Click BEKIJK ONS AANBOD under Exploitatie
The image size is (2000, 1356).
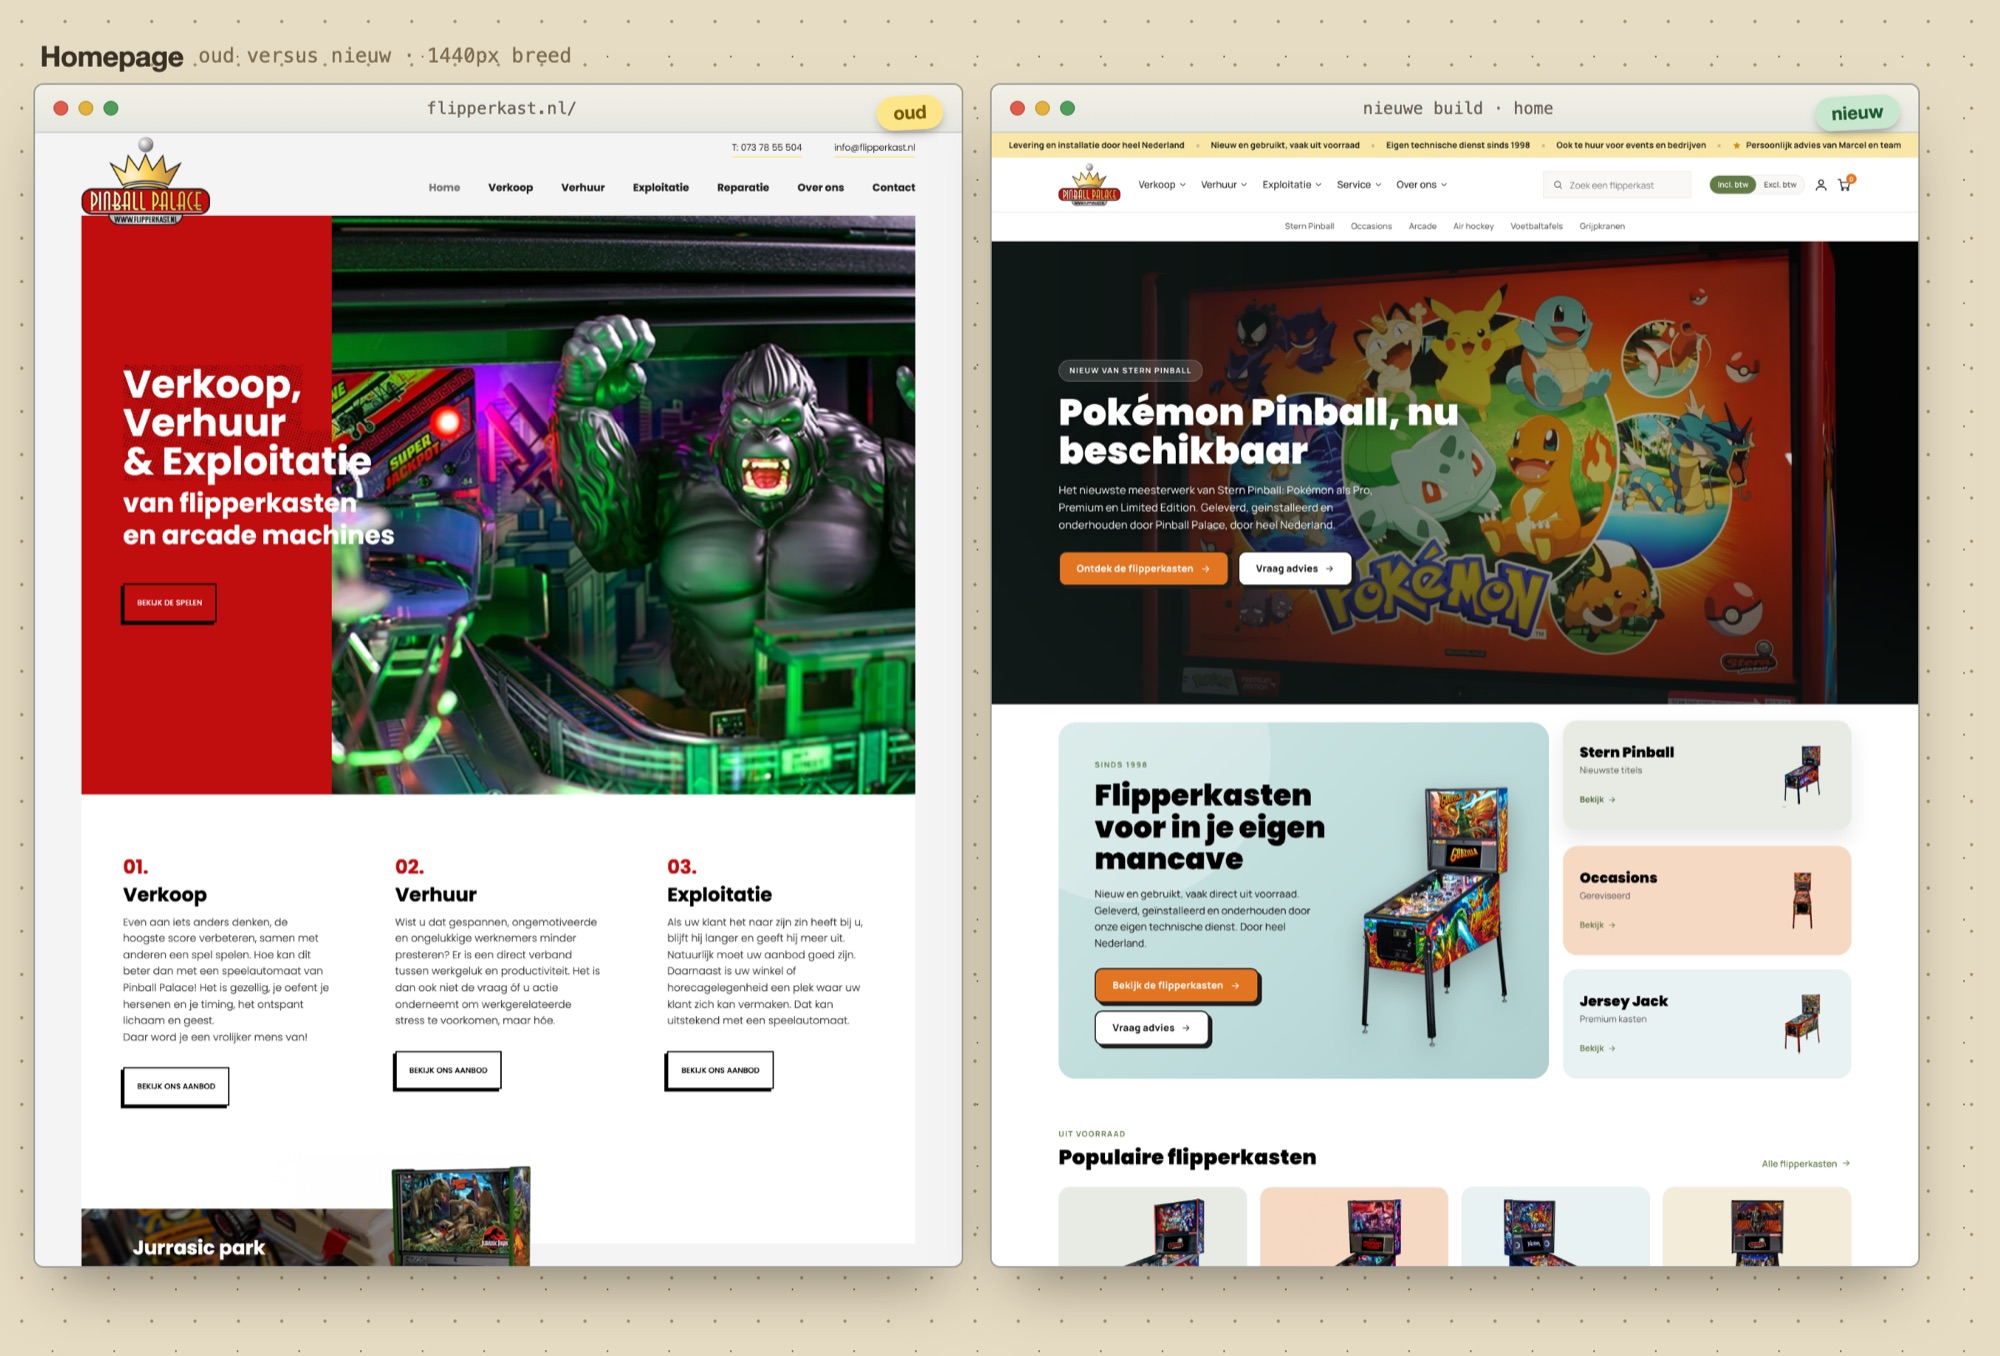[x=720, y=1070]
